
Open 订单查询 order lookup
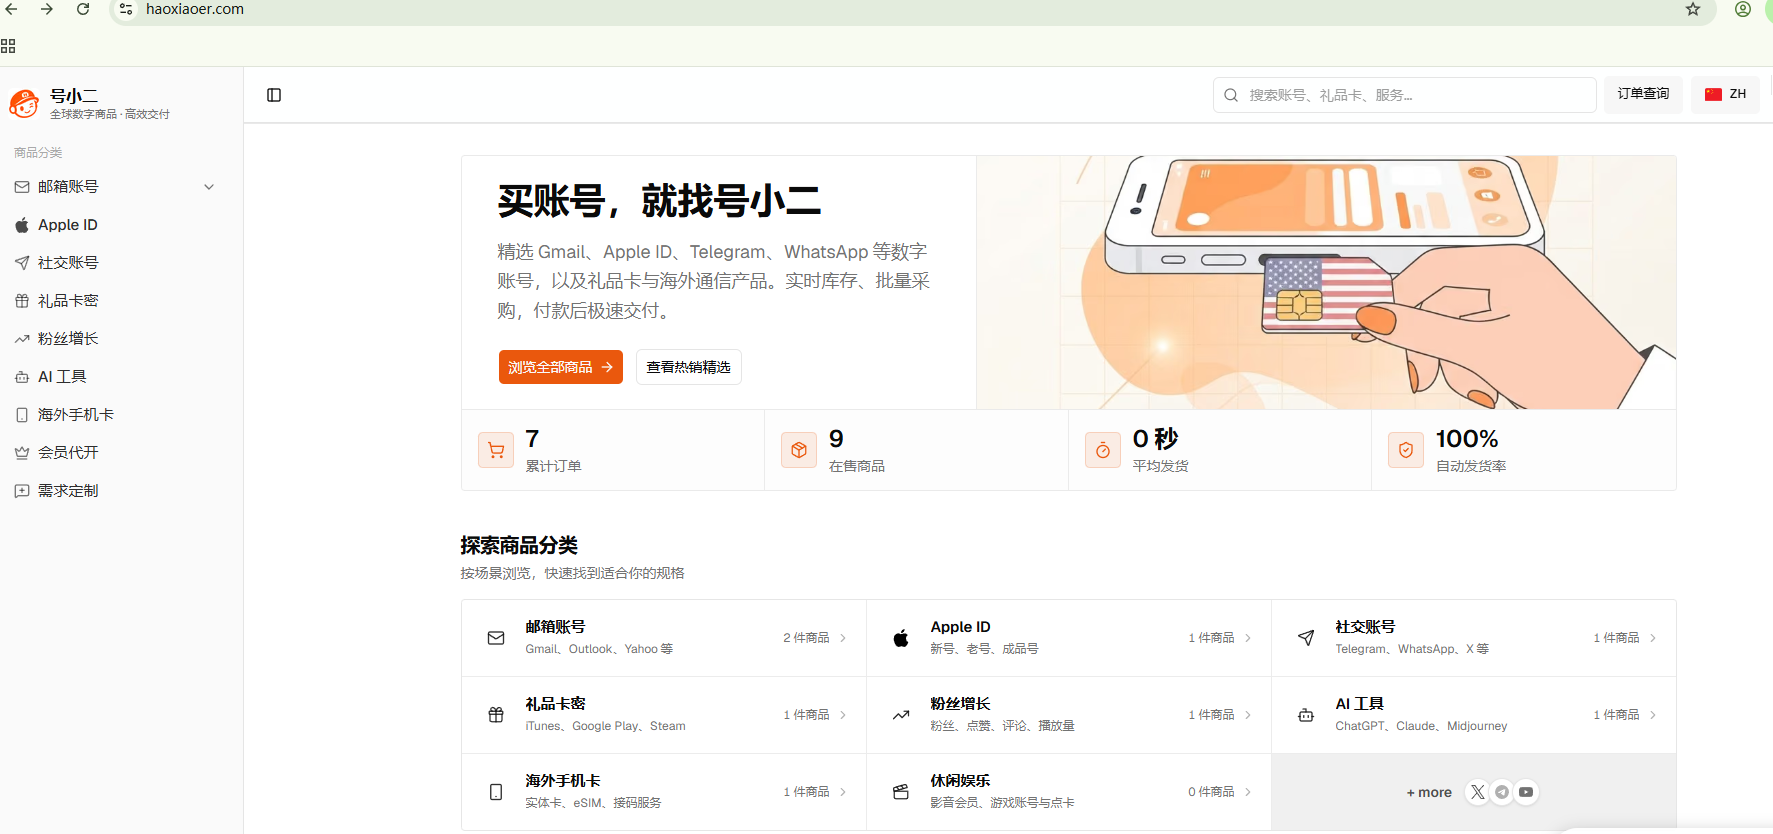(x=1643, y=94)
